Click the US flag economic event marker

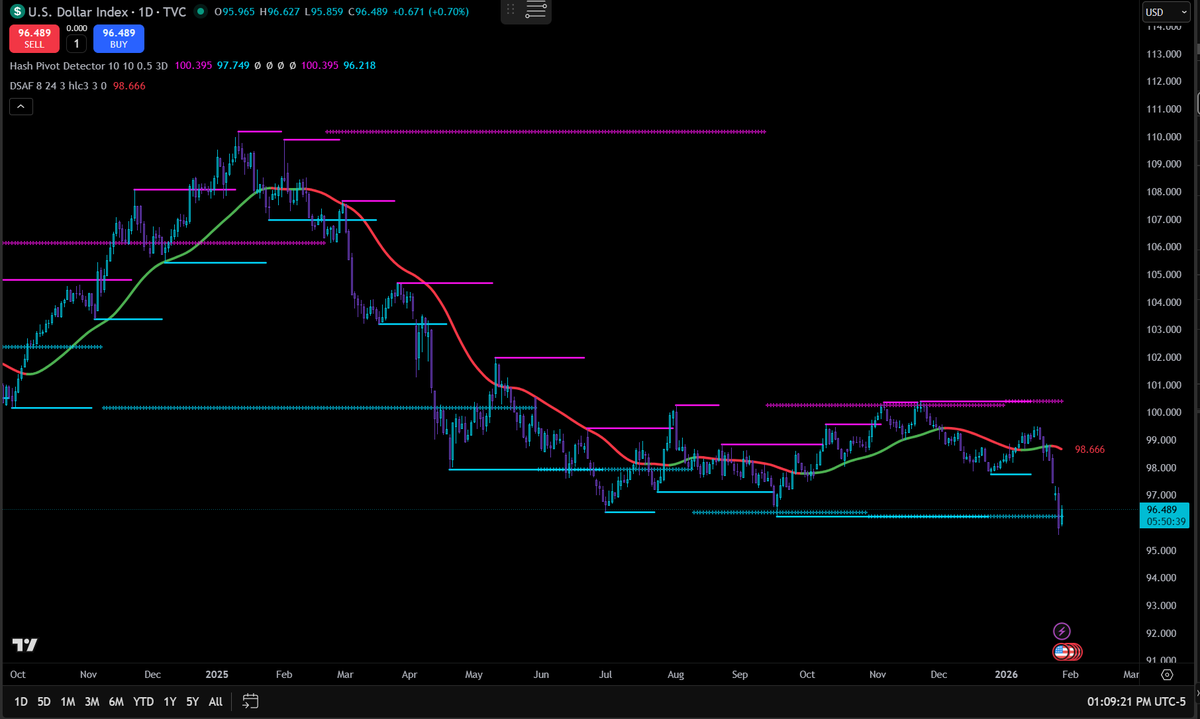tap(1062, 651)
